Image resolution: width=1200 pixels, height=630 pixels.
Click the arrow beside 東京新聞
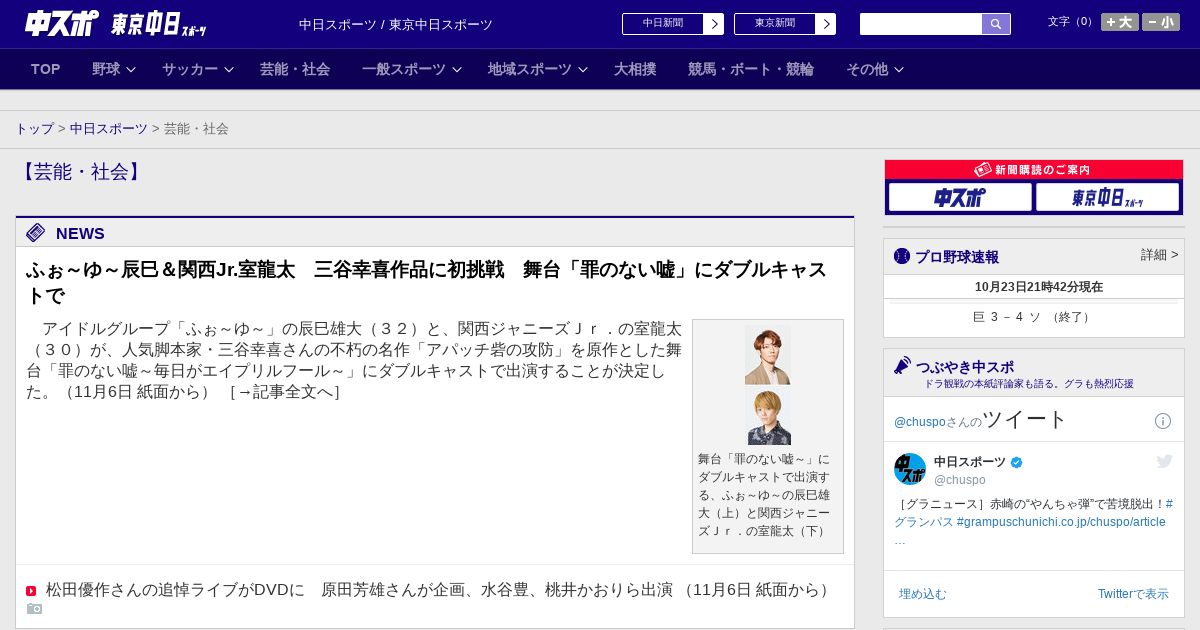tap(825, 24)
